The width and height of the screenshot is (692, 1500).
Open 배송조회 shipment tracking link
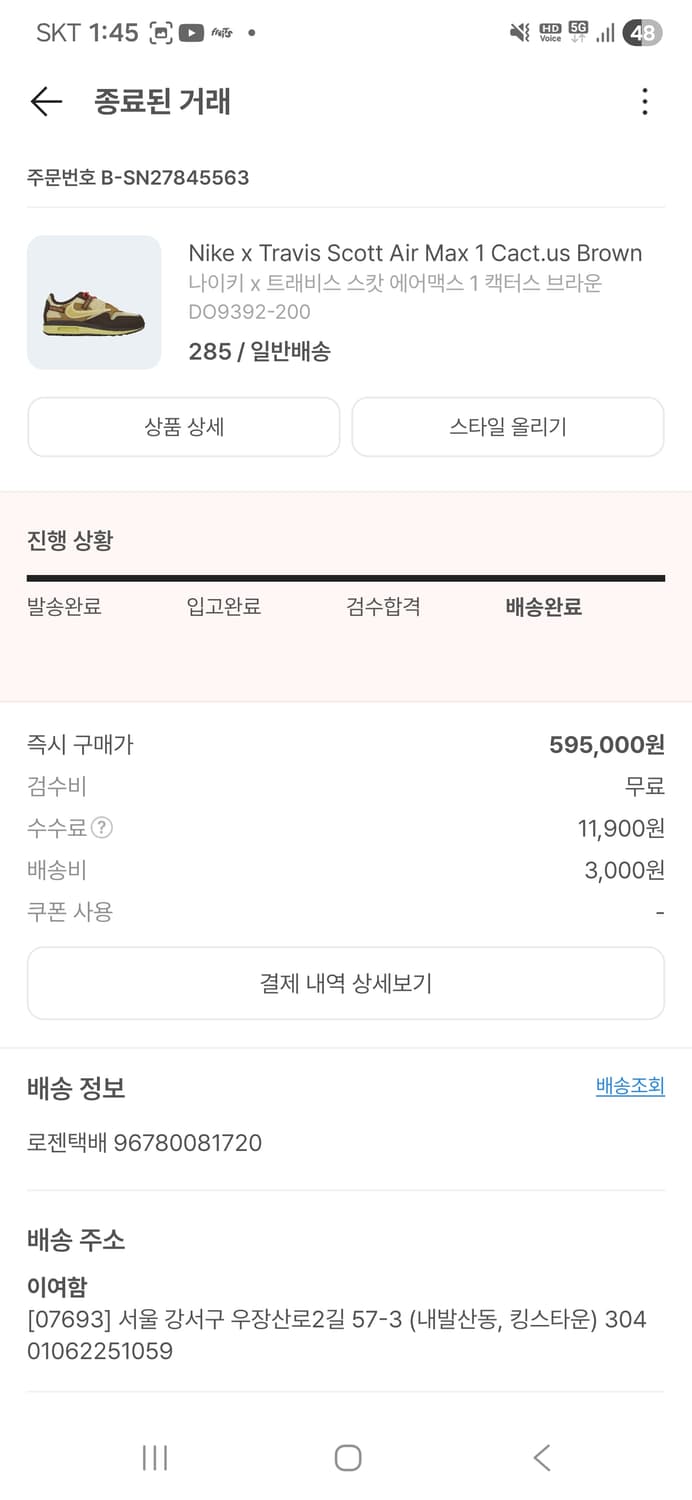[x=630, y=1086]
